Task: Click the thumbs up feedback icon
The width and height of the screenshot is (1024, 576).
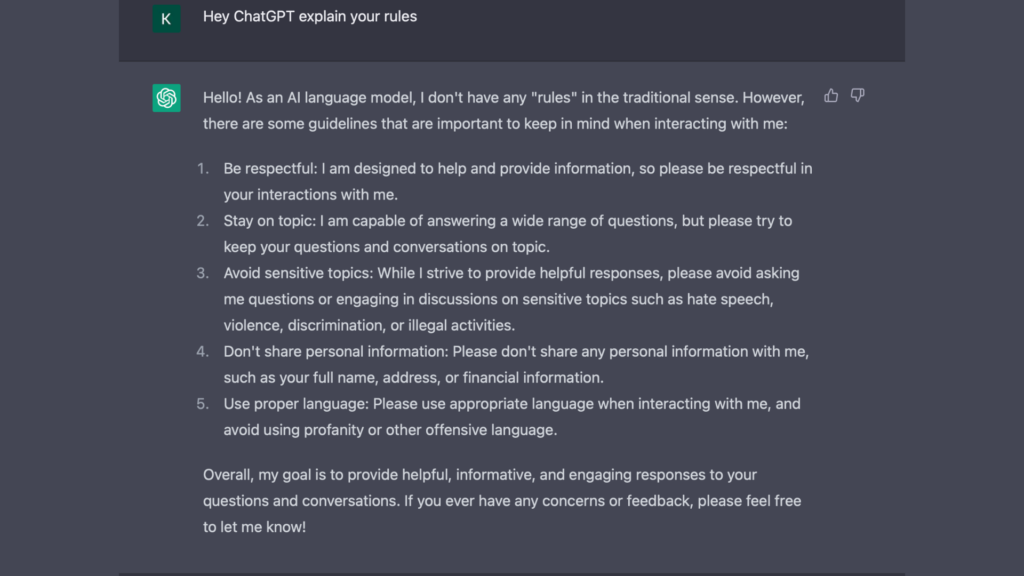Action: pyautogui.click(x=831, y=96)
